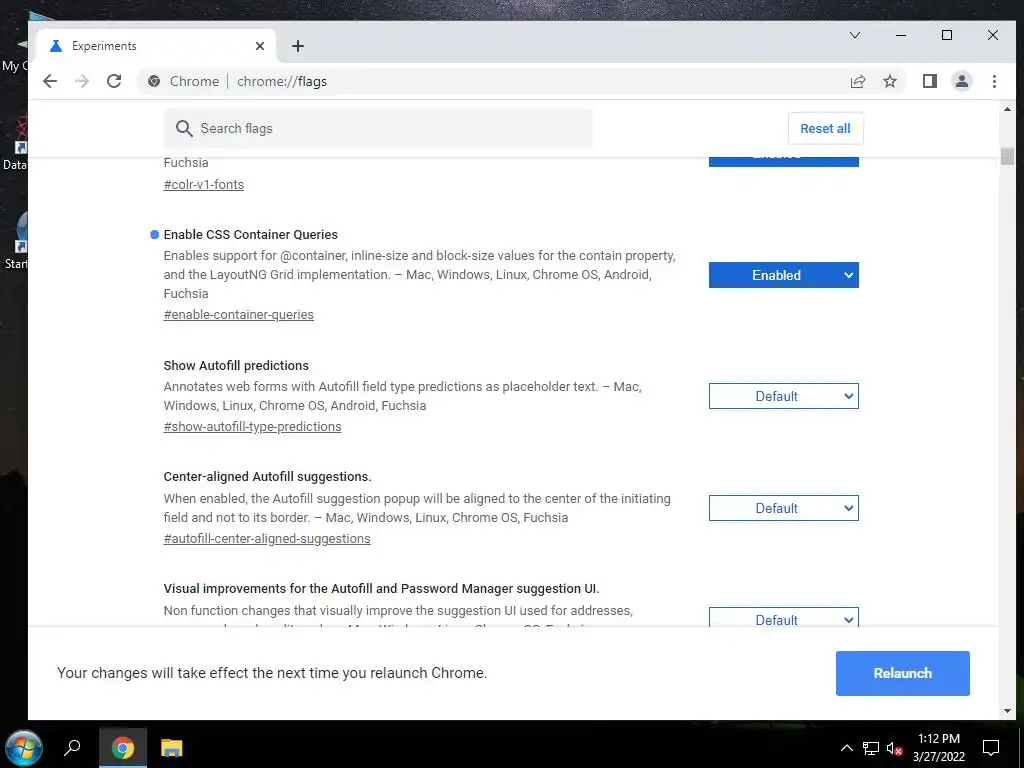Screen dimensions: 1024x768
Task: Click Visual improvements for Autofill heading
Action: [x=381, y=589]
